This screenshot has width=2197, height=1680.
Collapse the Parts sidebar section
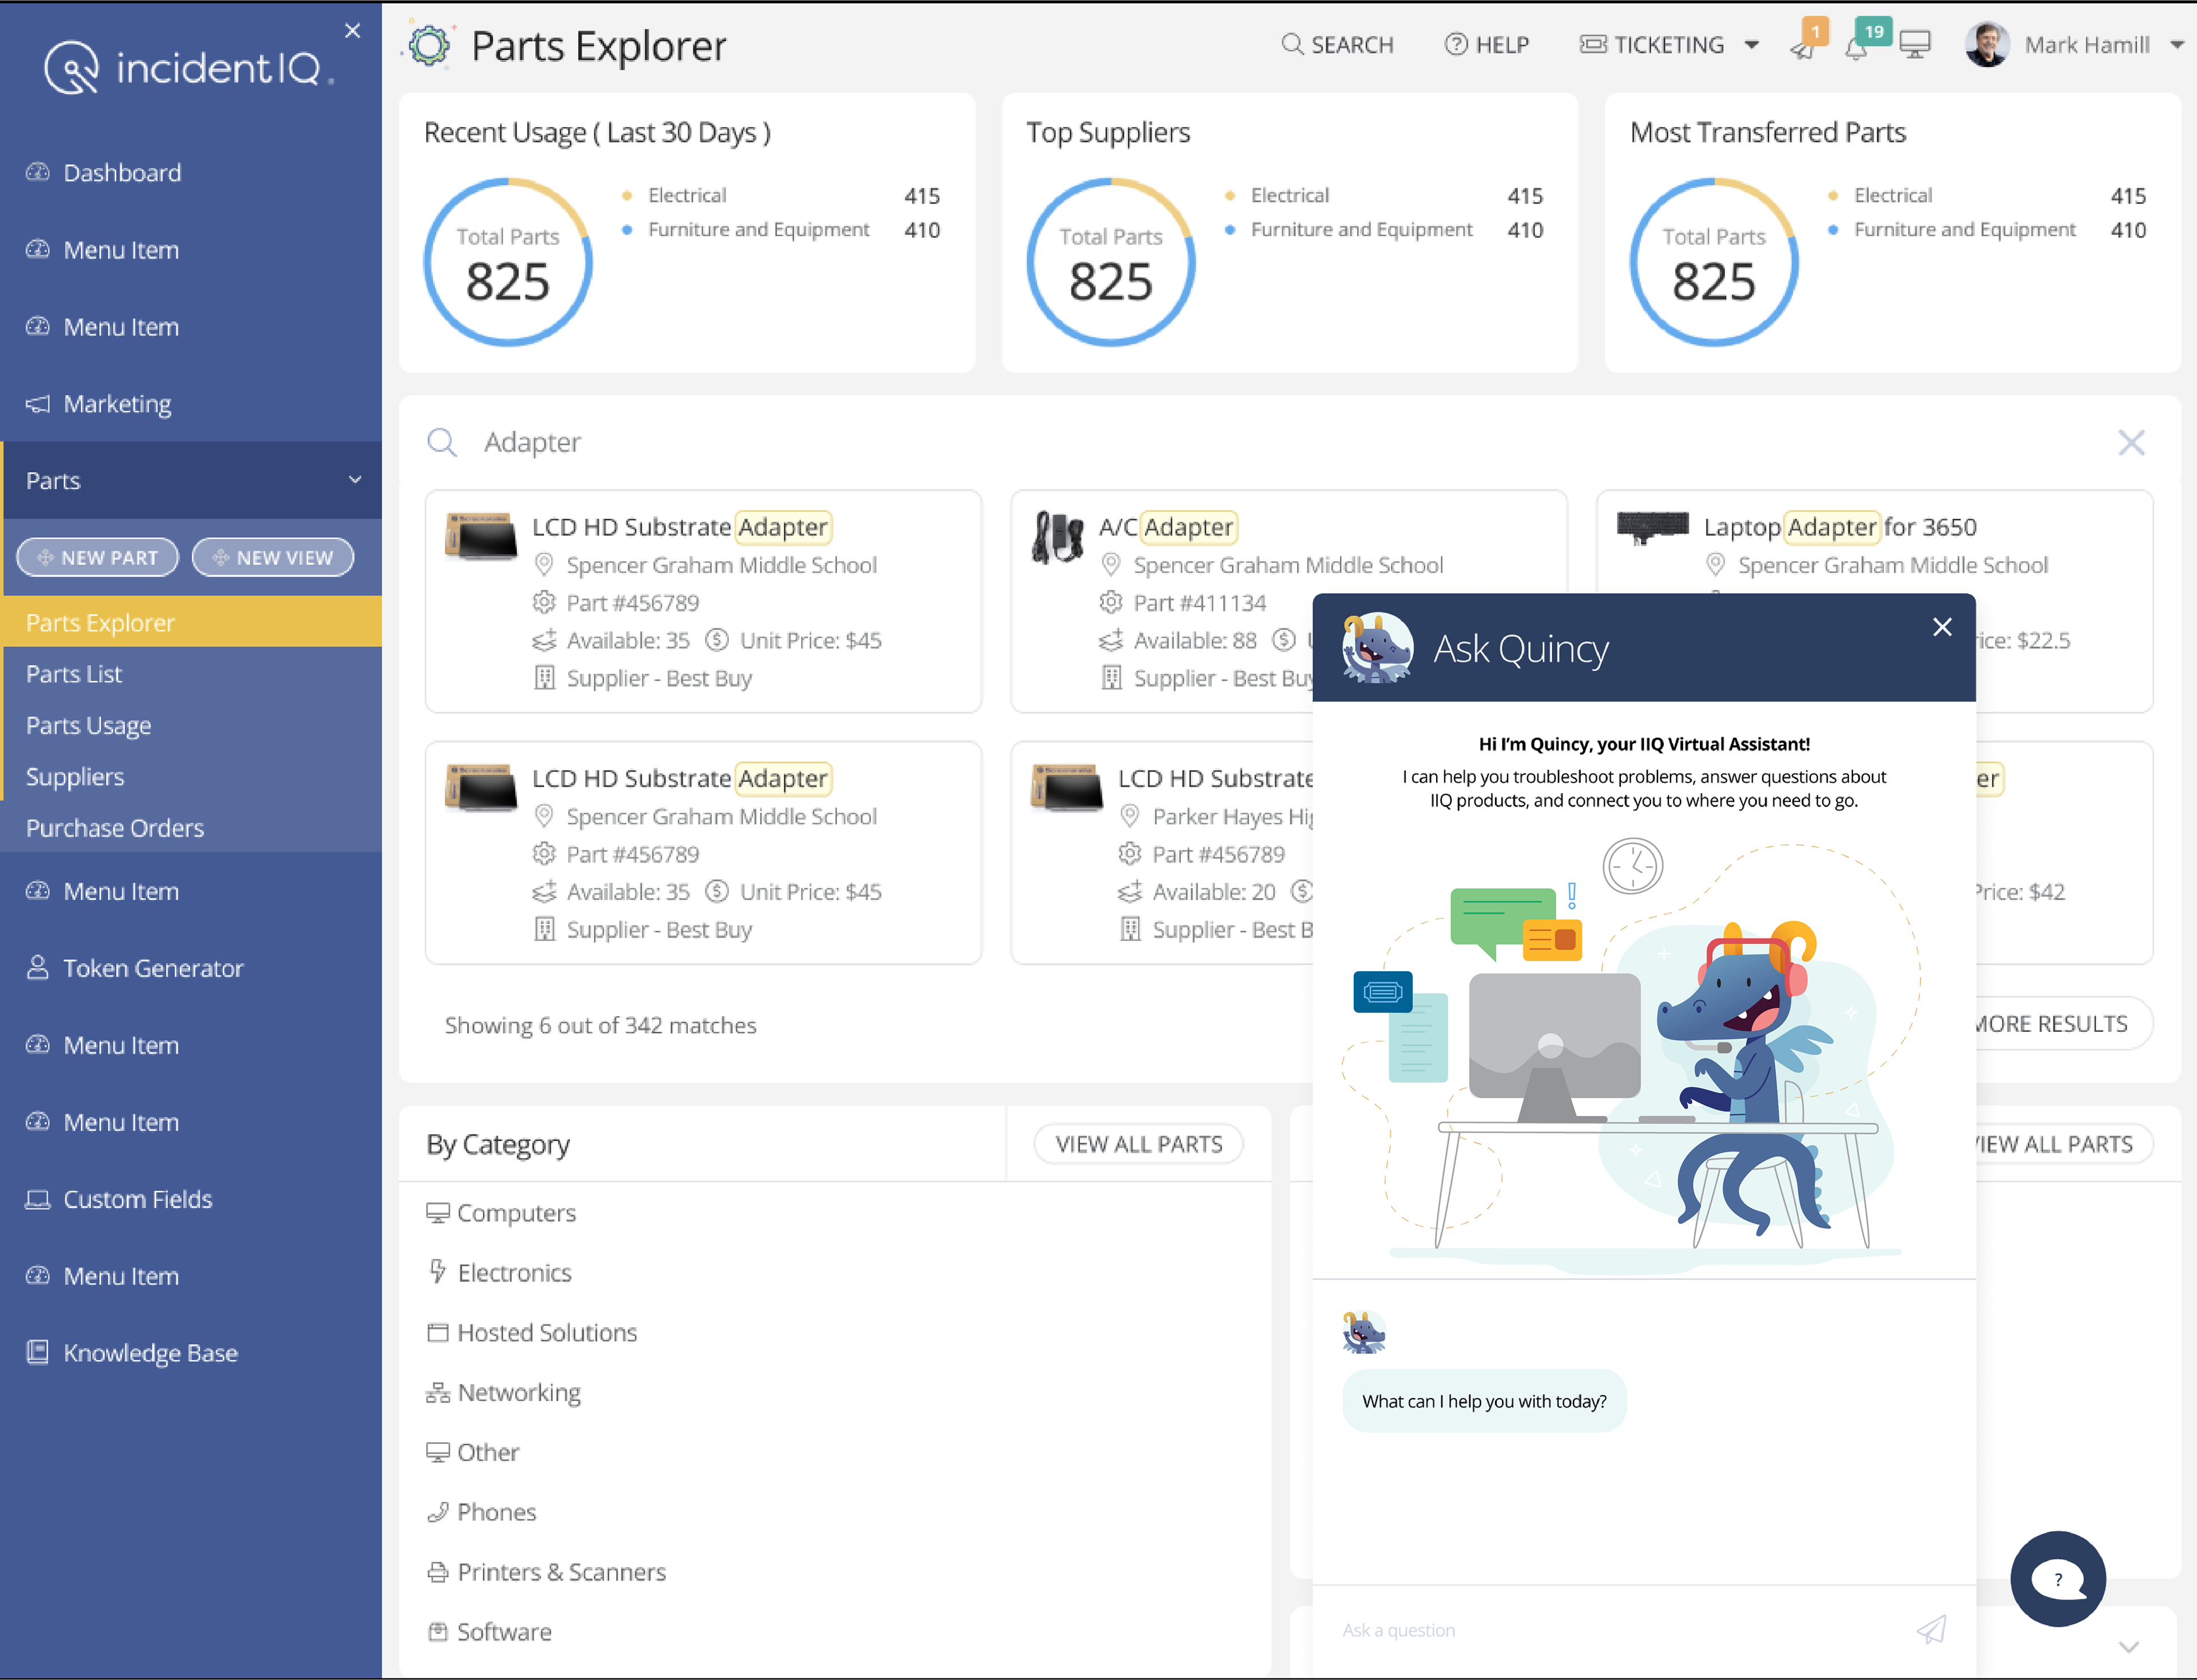354,480
